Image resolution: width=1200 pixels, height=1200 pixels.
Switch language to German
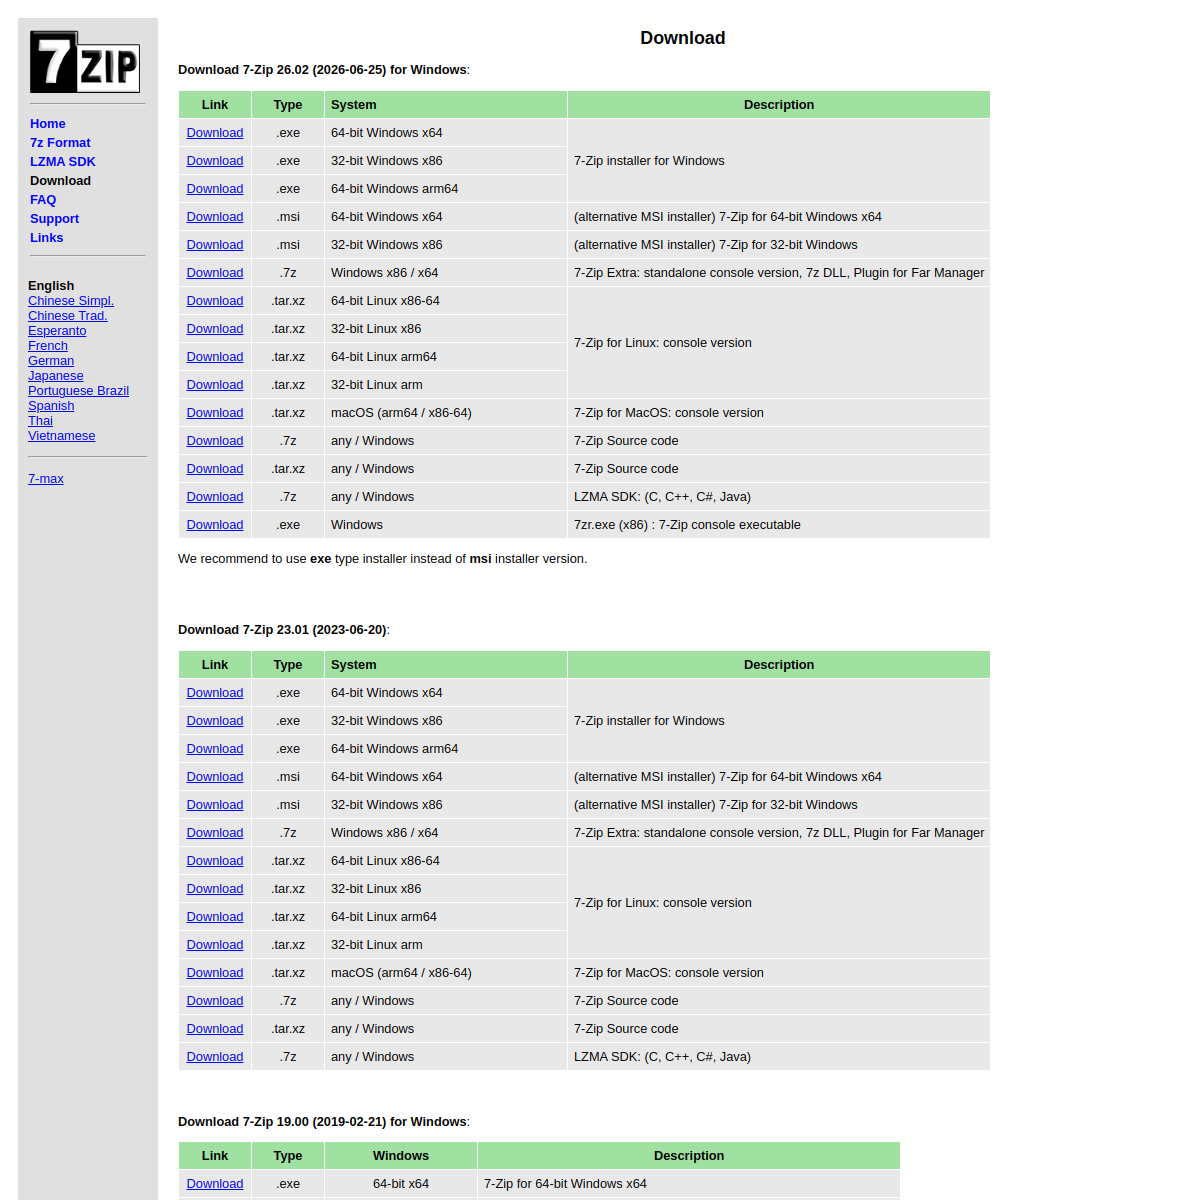pos(51,361)
